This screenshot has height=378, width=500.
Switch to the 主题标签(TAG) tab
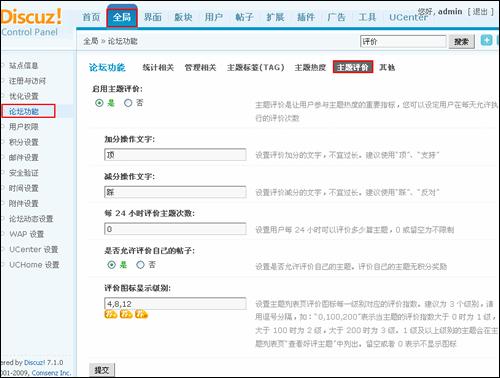coord(256,68)
